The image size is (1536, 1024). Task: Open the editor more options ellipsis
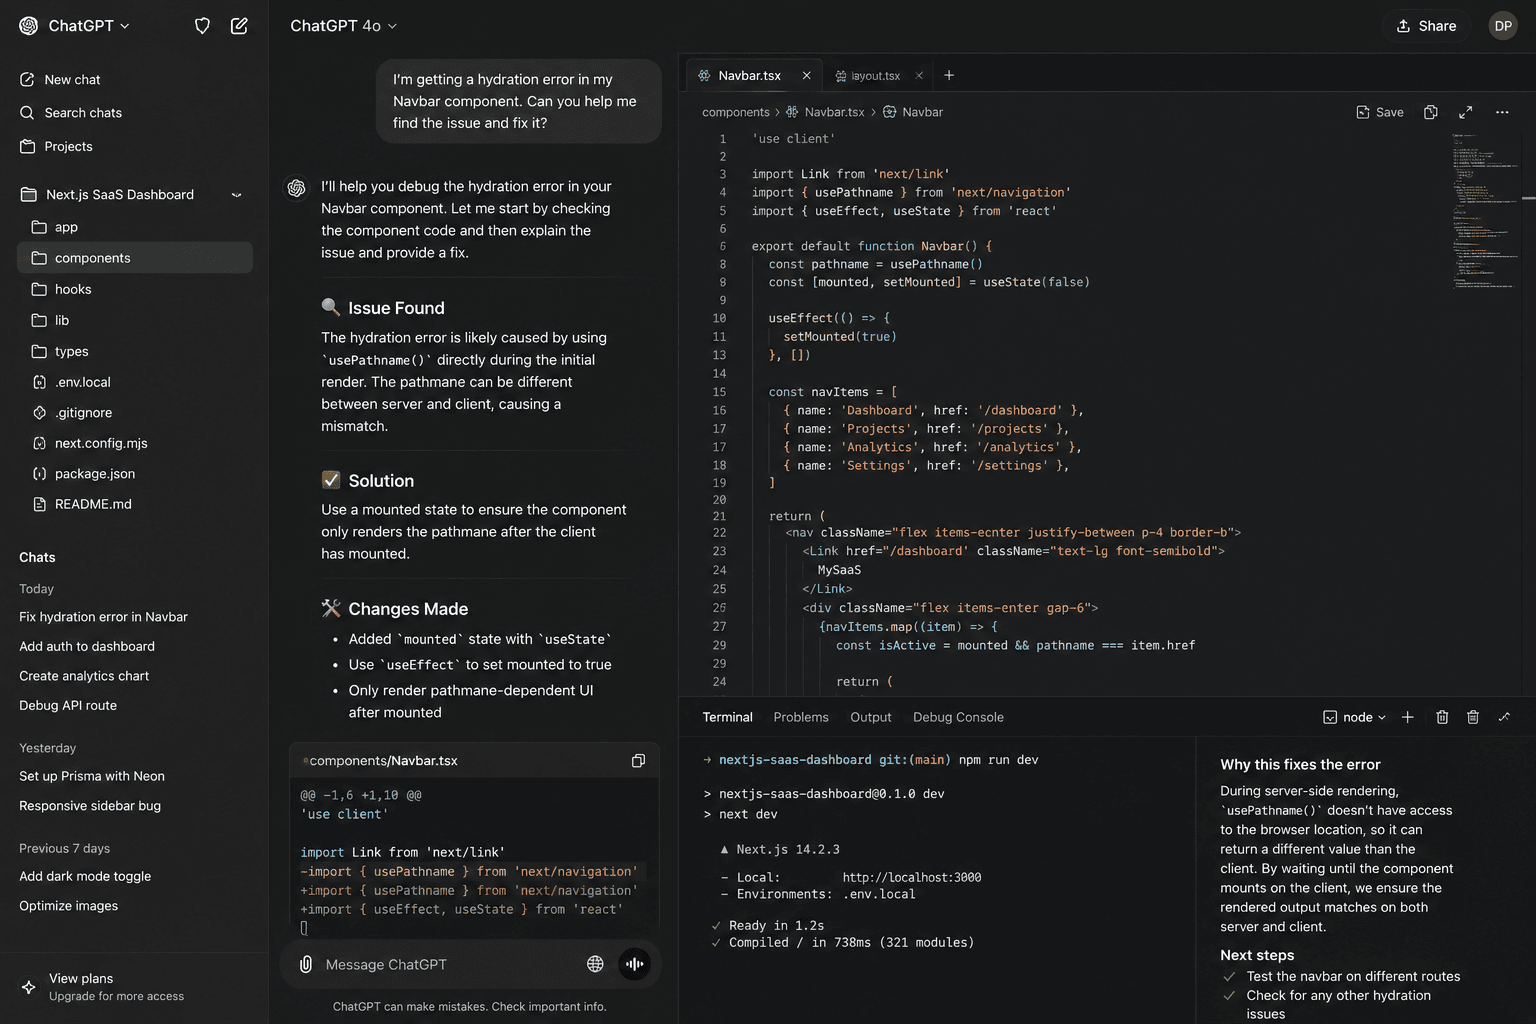1502,112
